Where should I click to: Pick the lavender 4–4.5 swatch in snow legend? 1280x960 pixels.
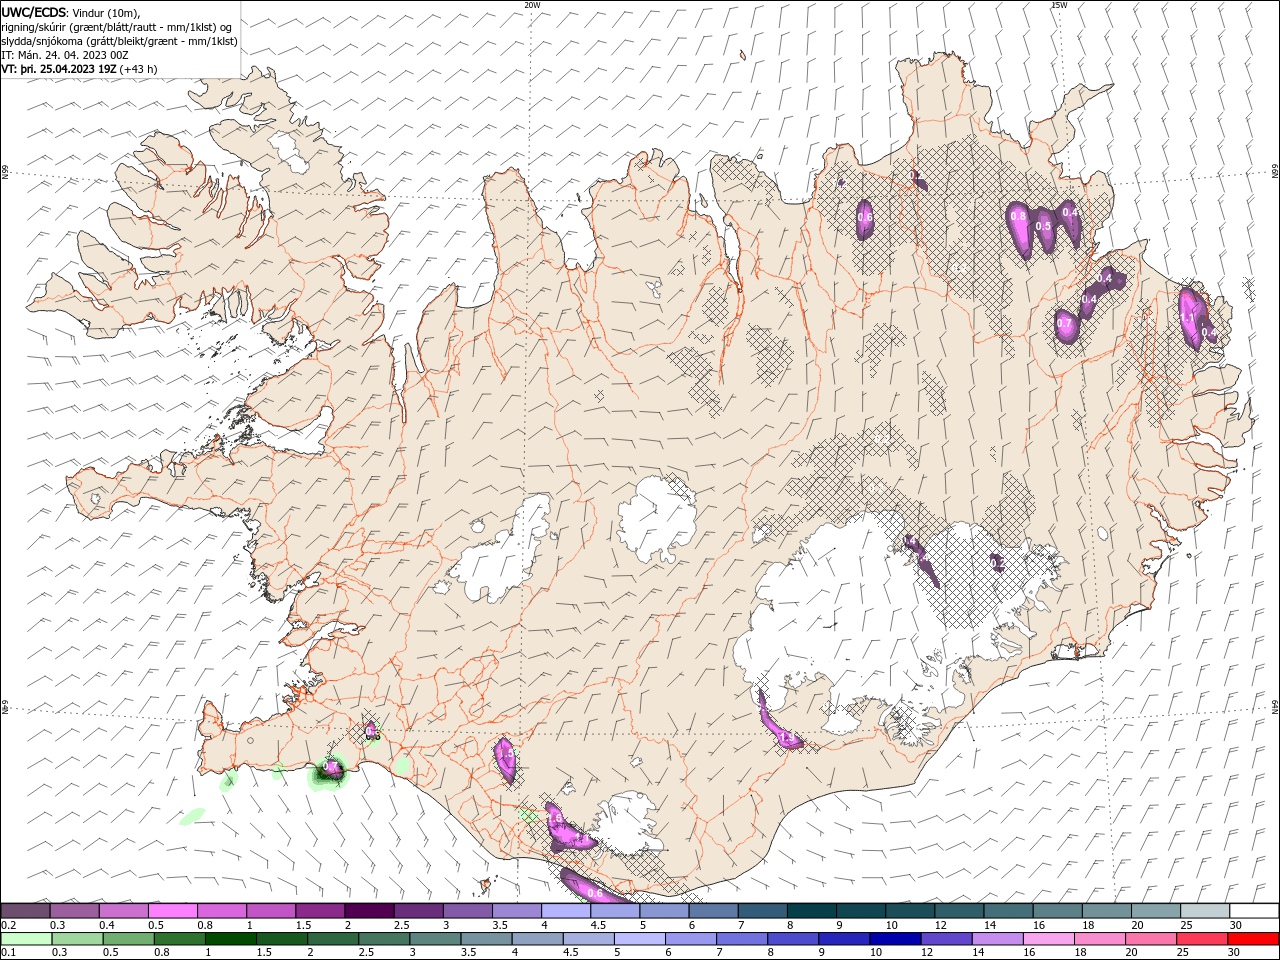click(x=566, y=911)
